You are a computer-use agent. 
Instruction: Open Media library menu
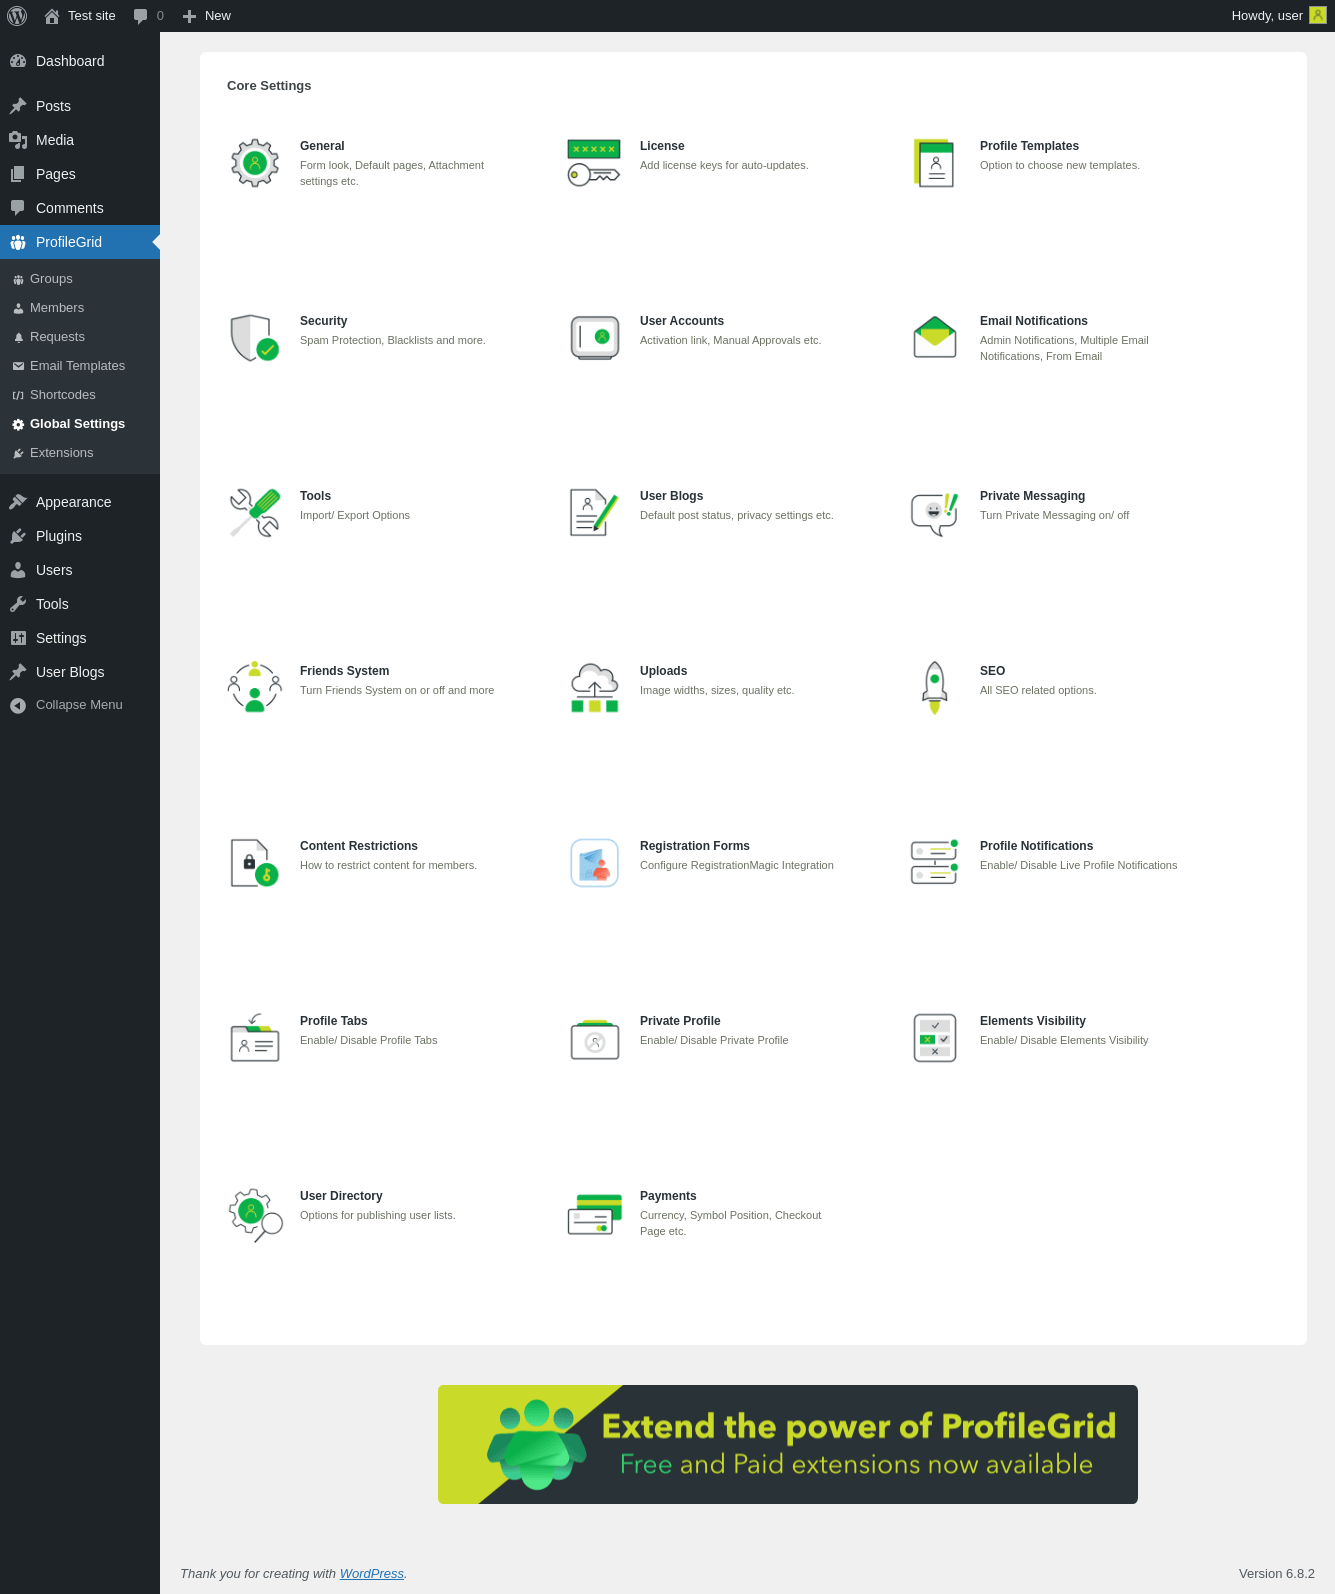point(80,140)
